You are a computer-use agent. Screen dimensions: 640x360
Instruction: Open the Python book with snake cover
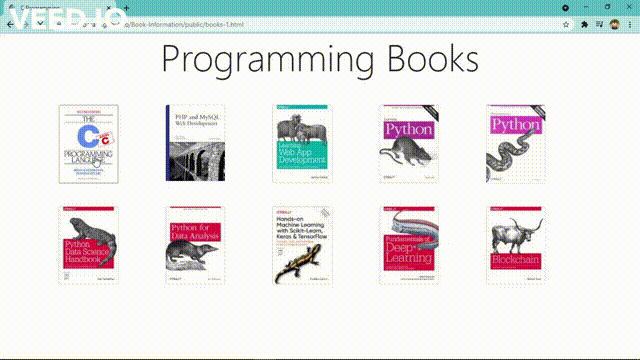(x=516, y=144)
